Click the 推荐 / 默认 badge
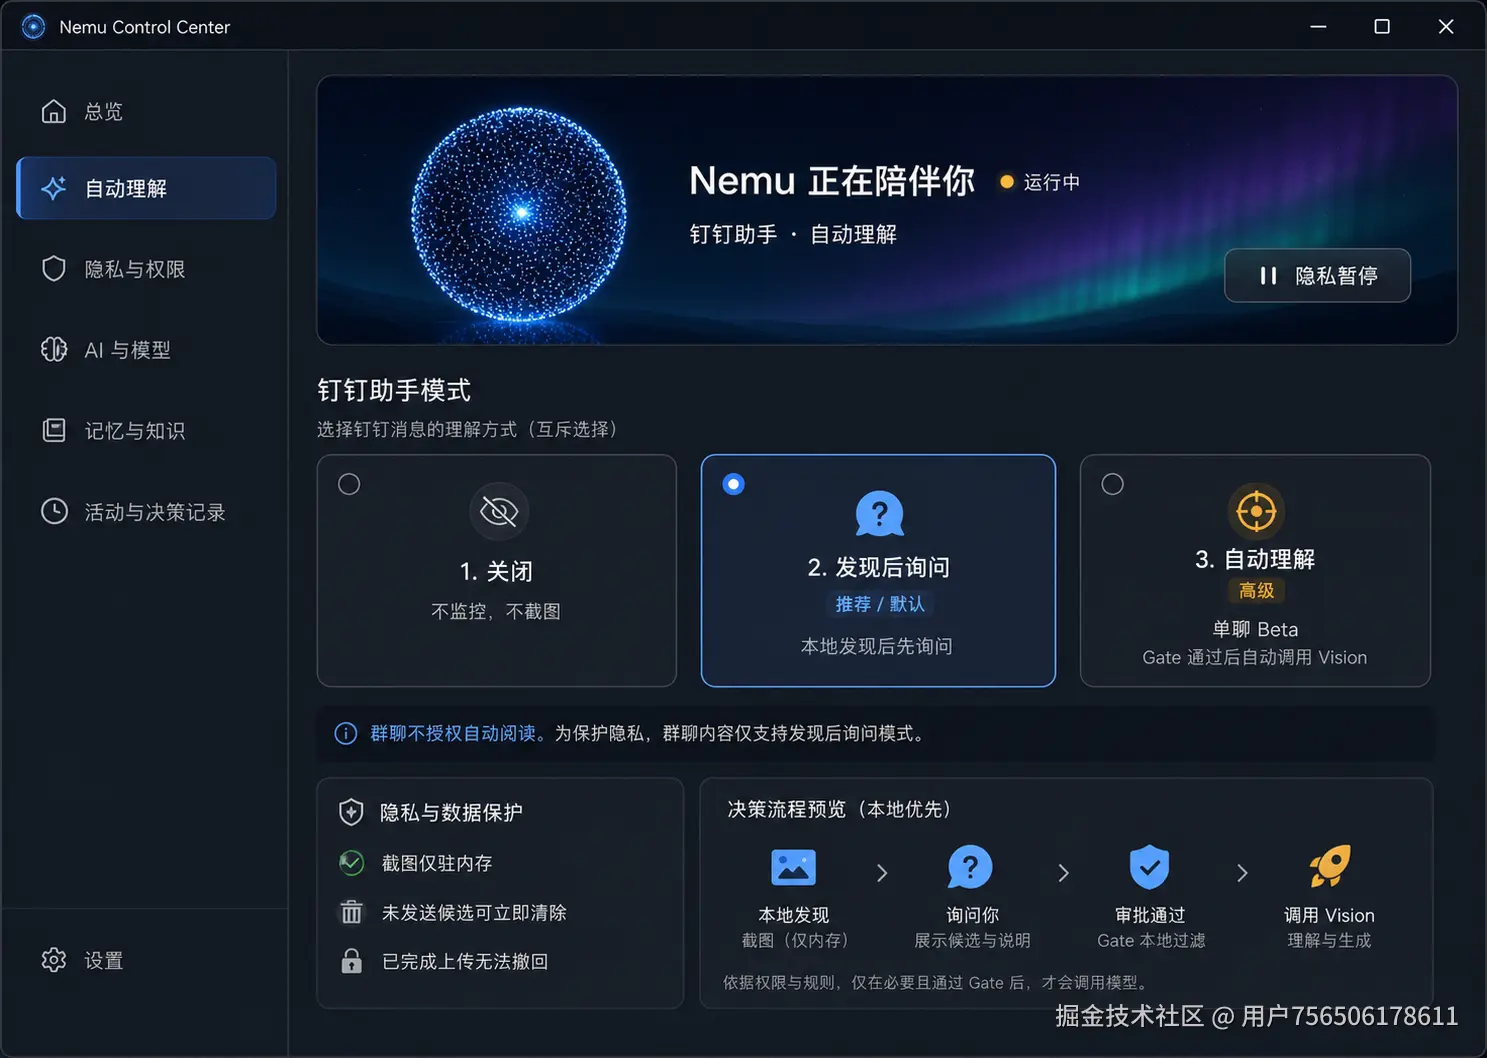 880,604
